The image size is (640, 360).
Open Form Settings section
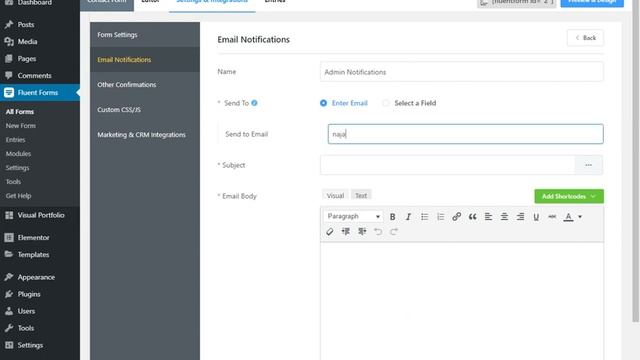[145, 35]
